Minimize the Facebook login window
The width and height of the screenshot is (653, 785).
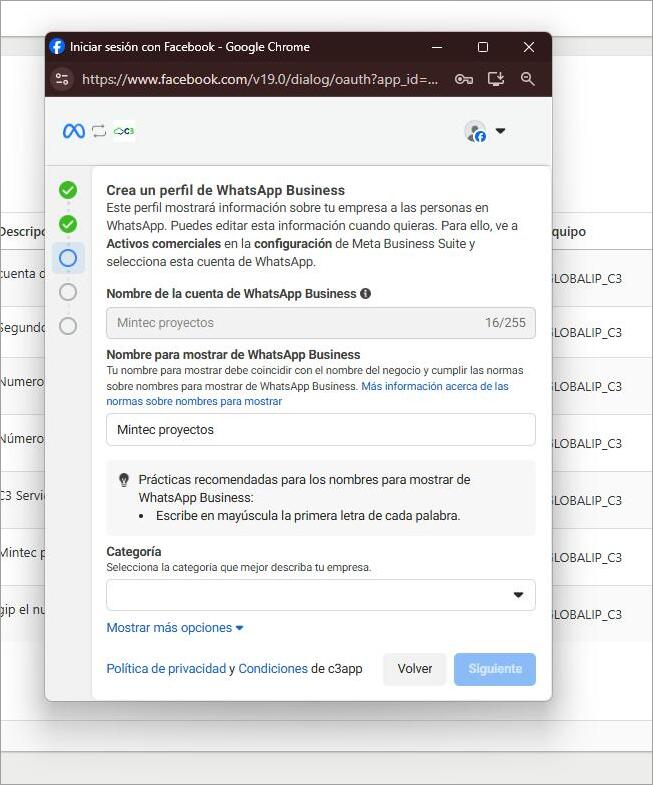coord(437,47)
